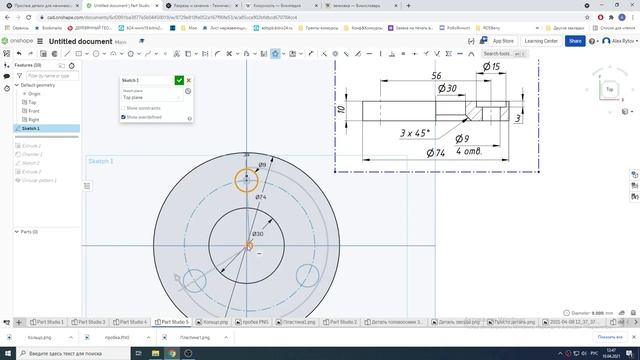Collapse the Default geometry tree group
The height and width of the screenshot is (360, 640).
click(x=17, y=85)
